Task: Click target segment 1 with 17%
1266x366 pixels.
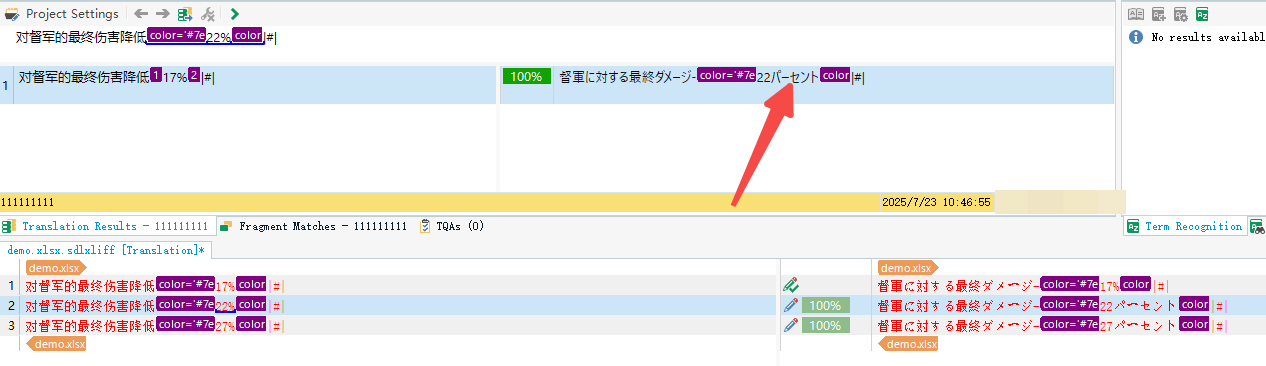Action: (x=1068, y=286)
